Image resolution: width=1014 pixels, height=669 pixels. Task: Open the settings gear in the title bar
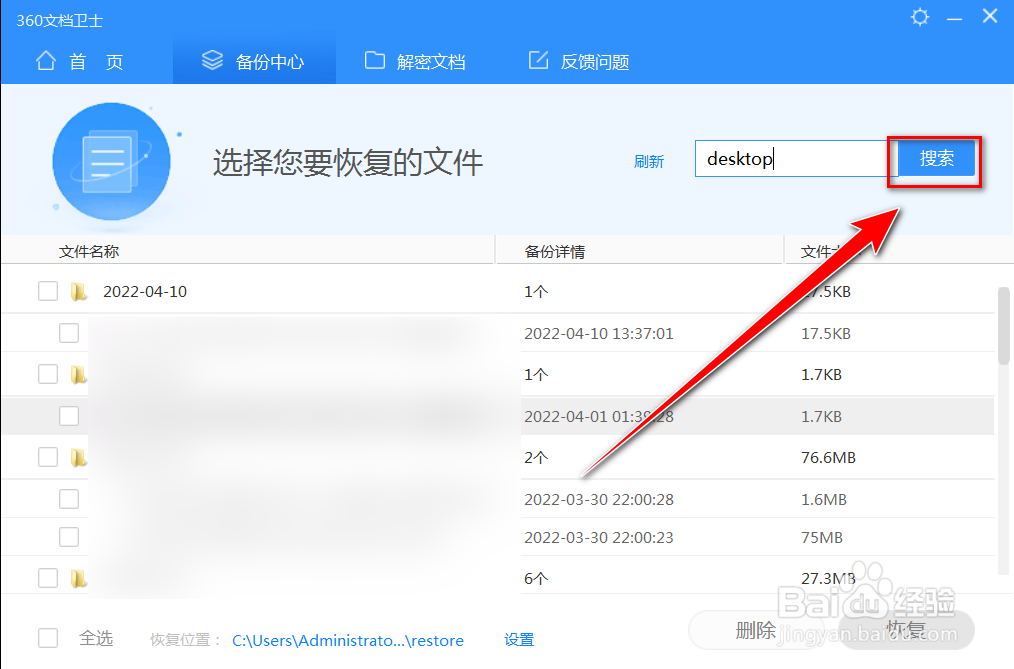(919, 17)
